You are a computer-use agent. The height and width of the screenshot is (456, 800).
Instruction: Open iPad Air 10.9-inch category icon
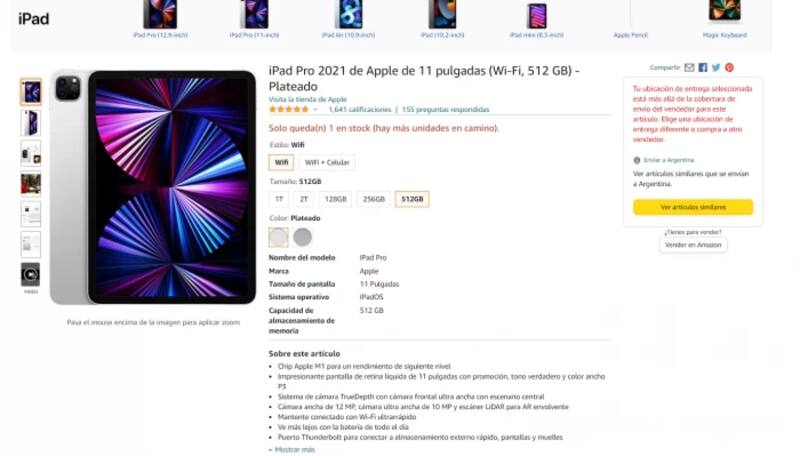348,14
